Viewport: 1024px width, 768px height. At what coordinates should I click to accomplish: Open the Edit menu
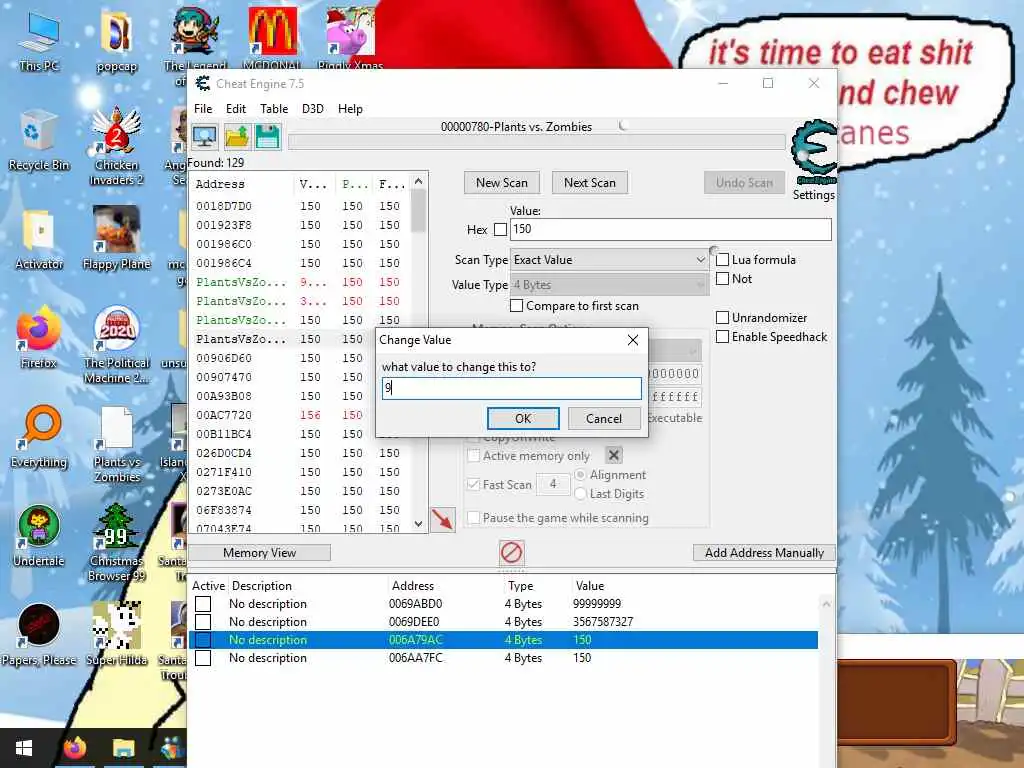(236, 108)
